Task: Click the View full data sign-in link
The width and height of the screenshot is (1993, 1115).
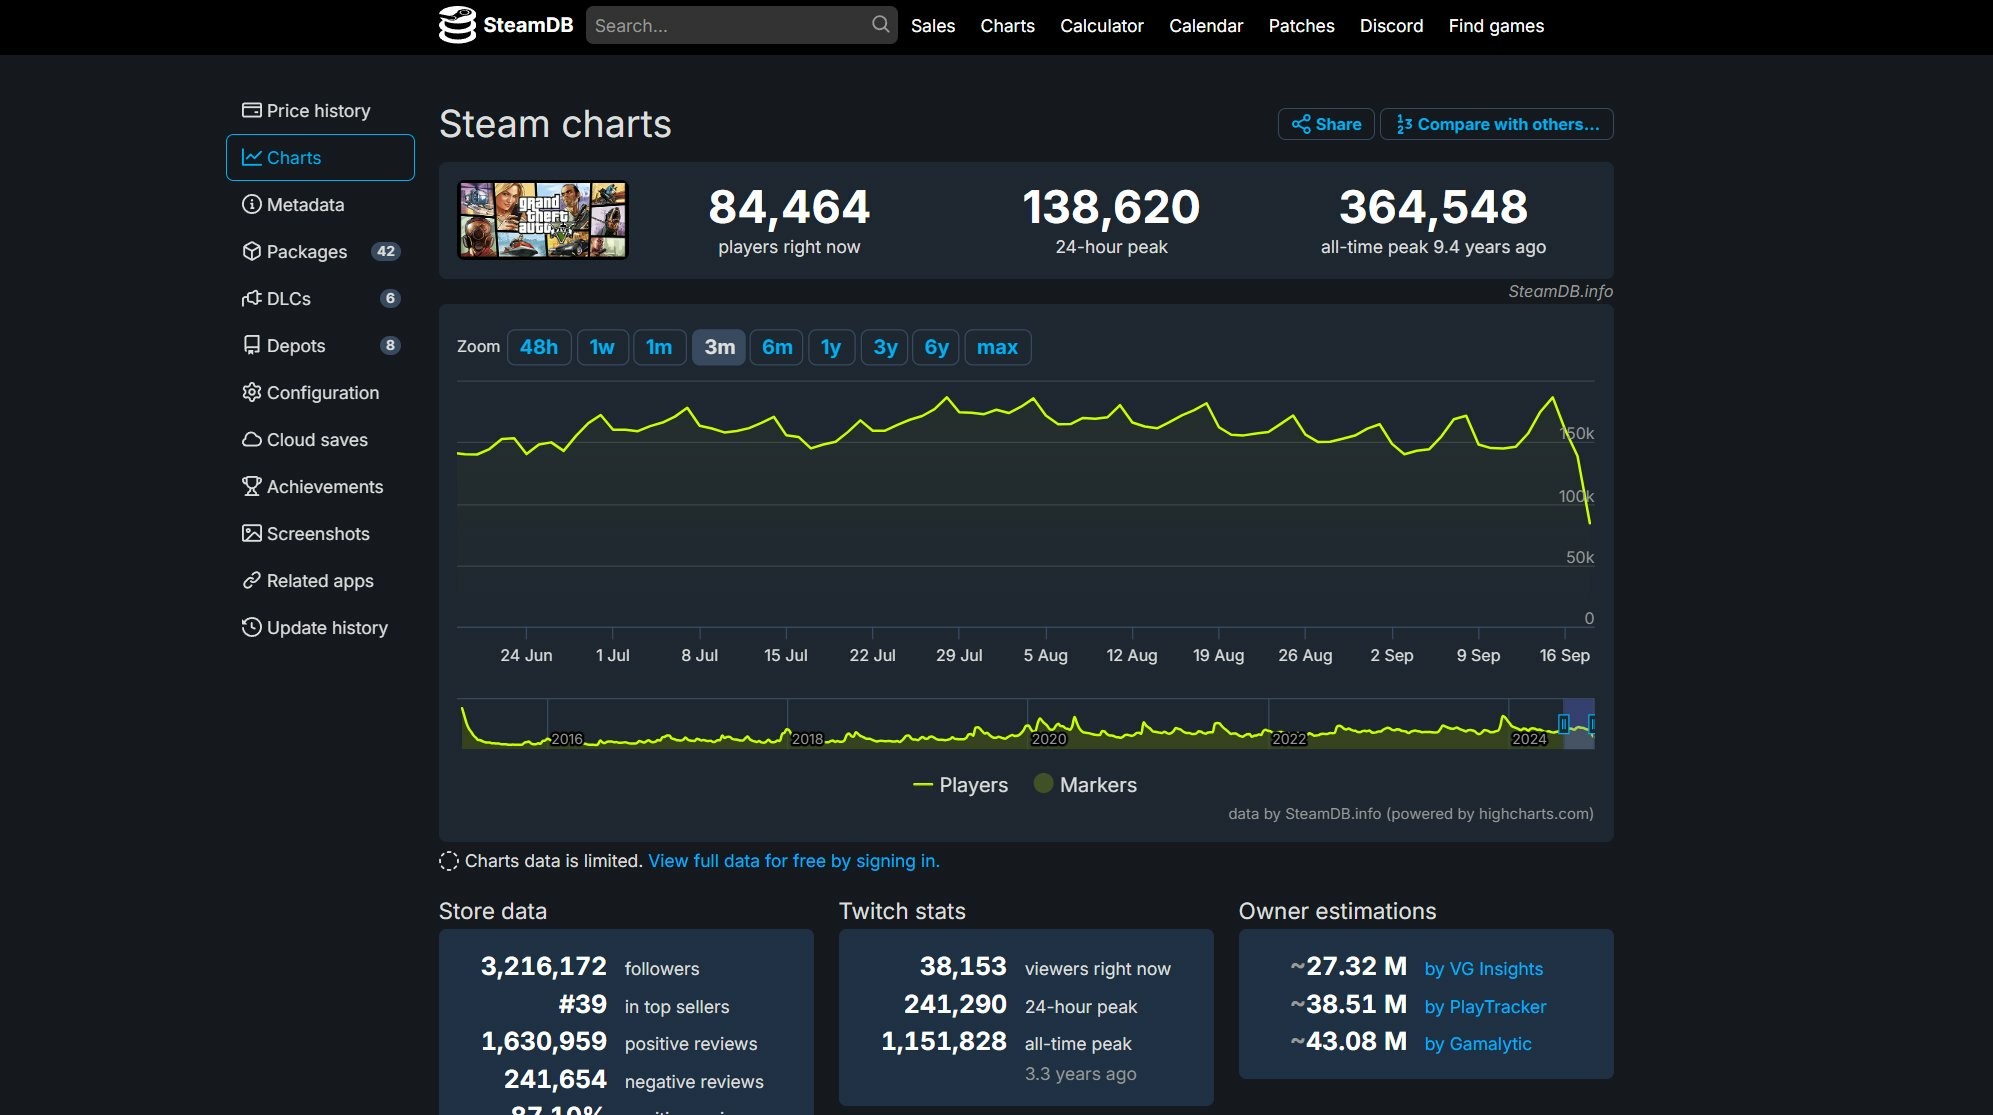Action: [x=793, y=860]
